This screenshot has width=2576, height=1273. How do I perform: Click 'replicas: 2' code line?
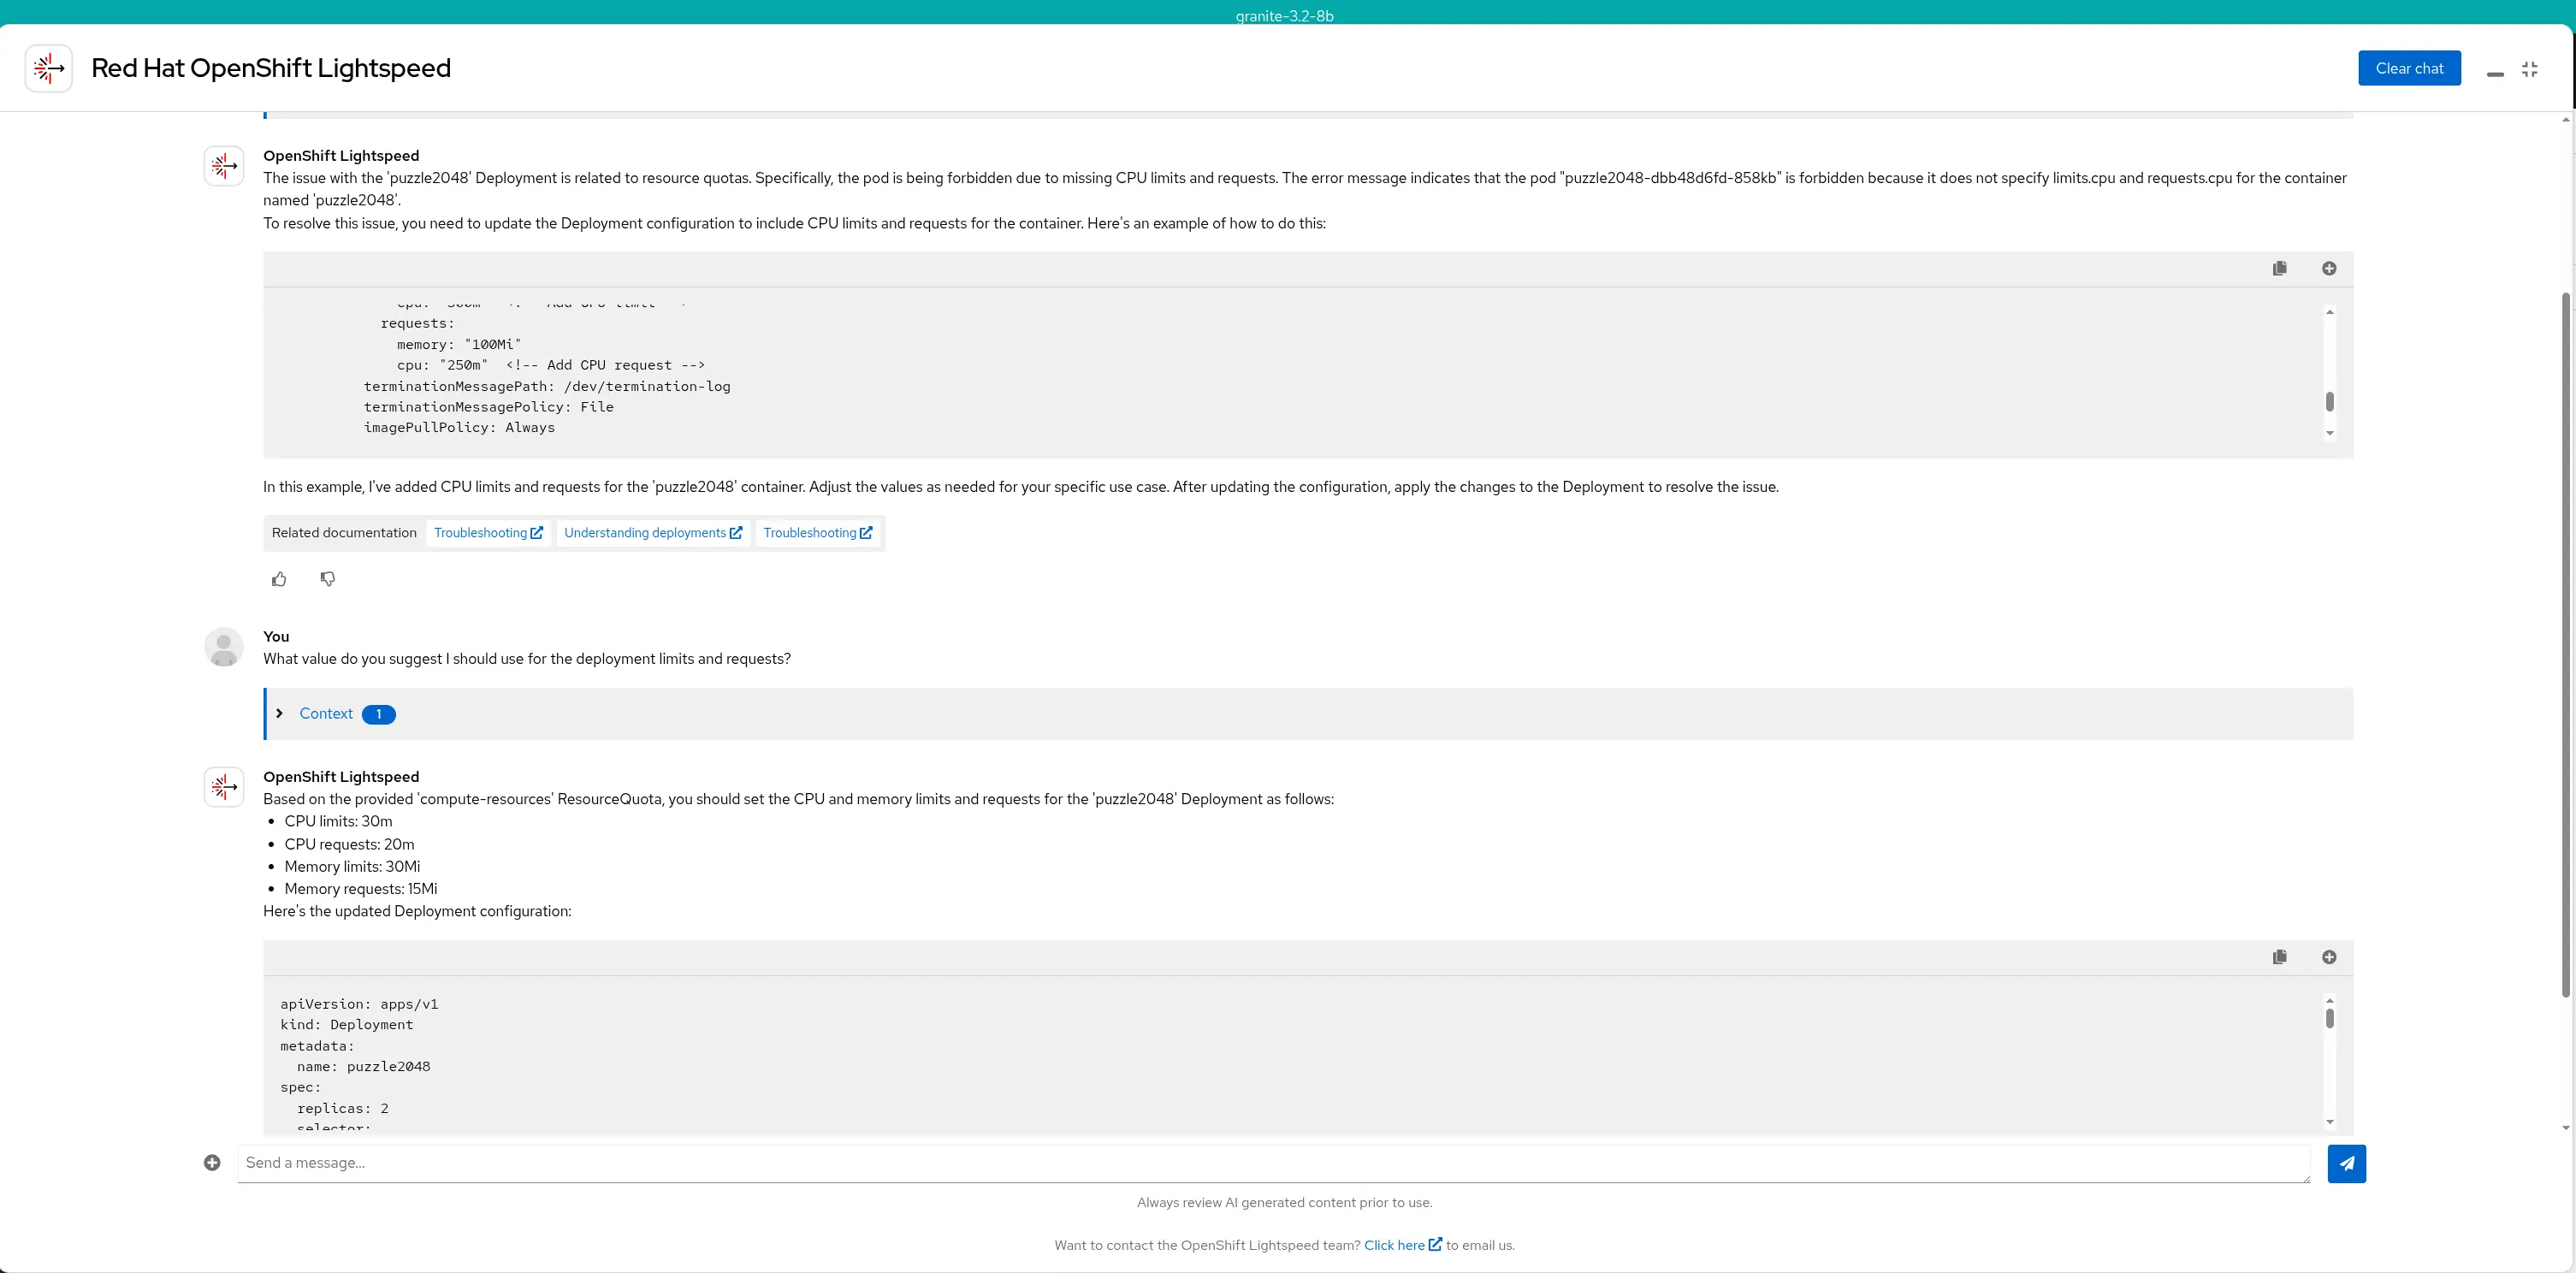[342, 1108]
